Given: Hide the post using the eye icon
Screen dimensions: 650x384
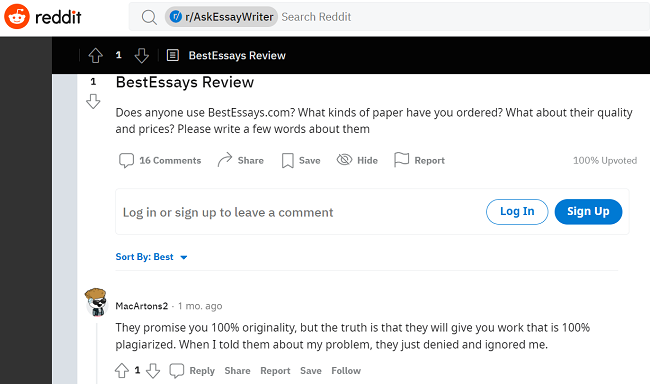Looking at the screenshot, I should pyautogui.click(x=357, y=160).
